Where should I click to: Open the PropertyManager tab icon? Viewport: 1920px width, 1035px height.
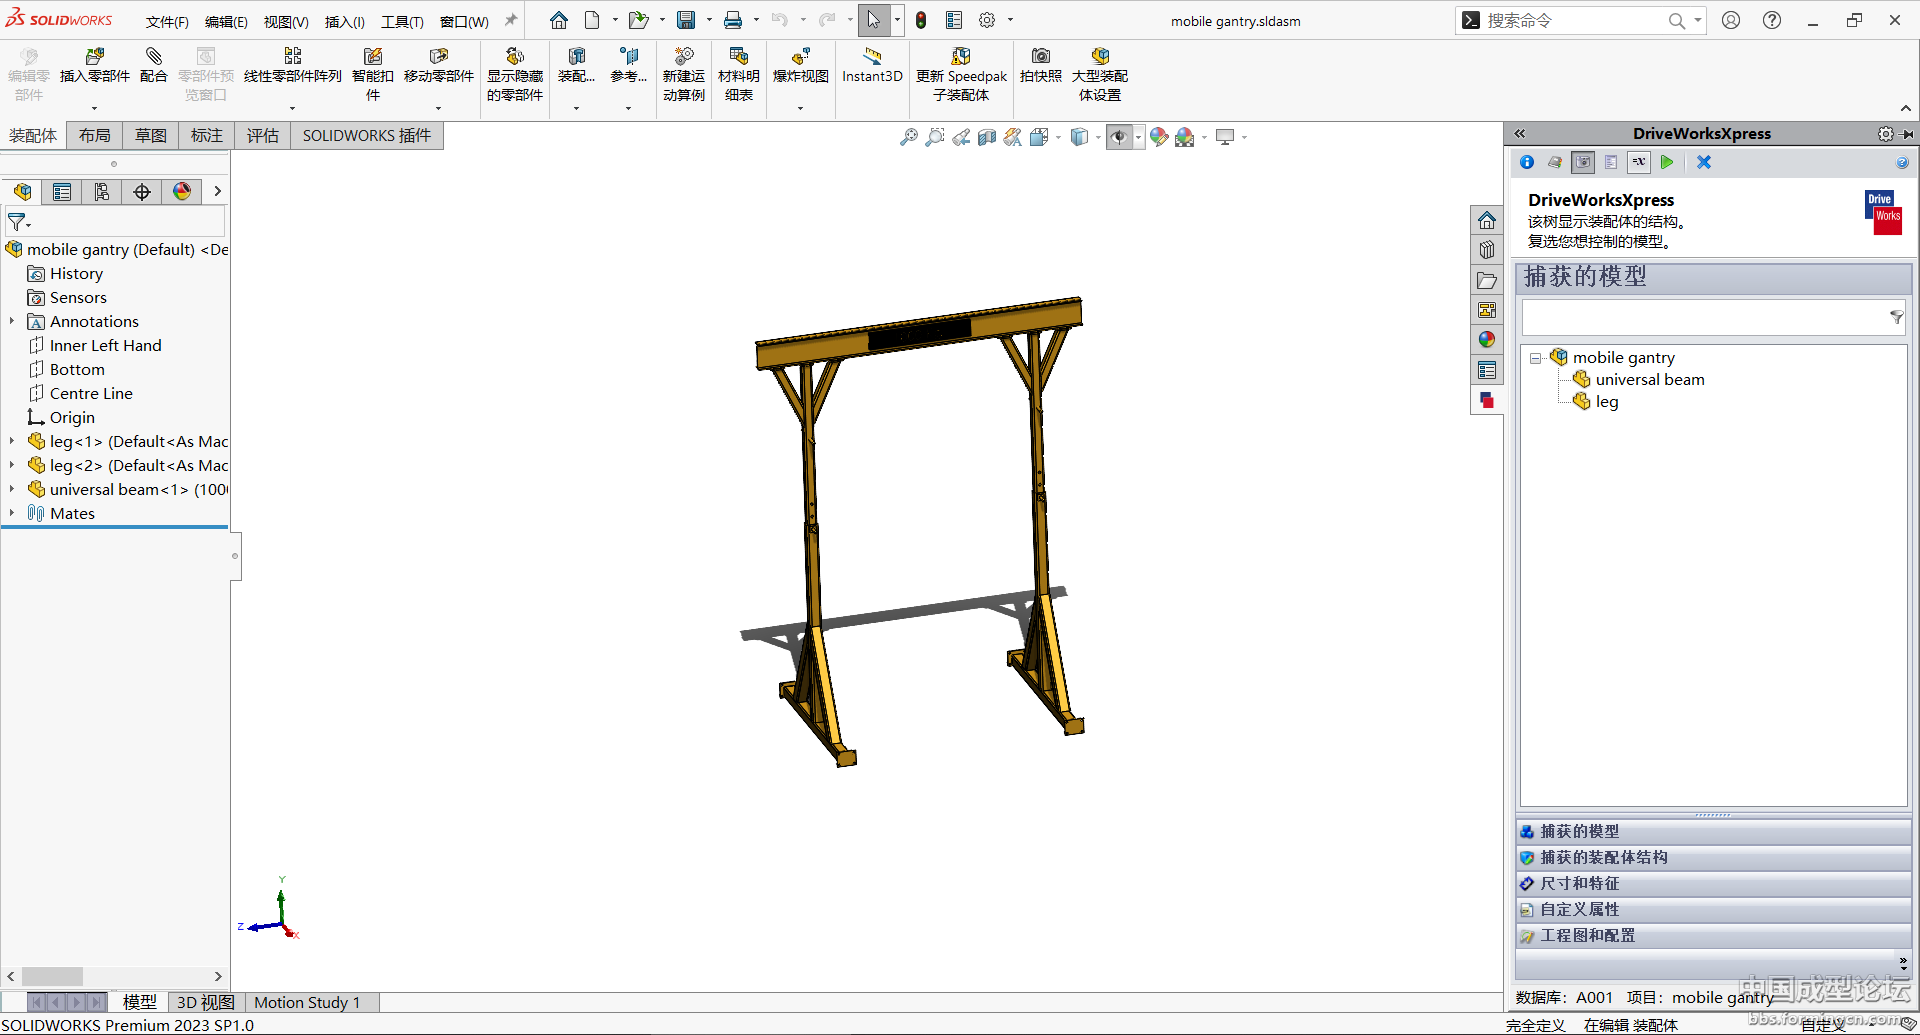click(62, 192)
